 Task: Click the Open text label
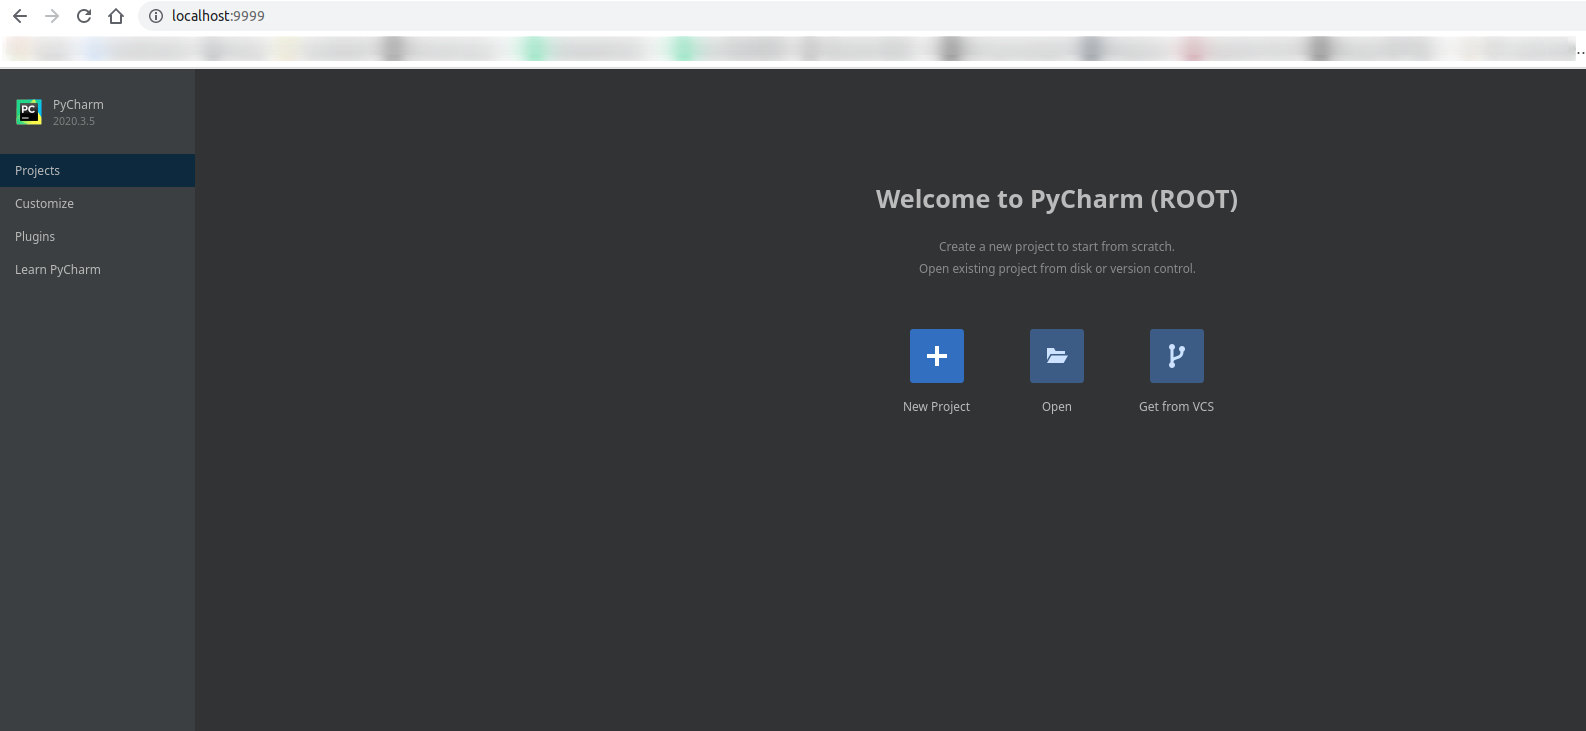pyautogui.click(x=1056, y=407)
